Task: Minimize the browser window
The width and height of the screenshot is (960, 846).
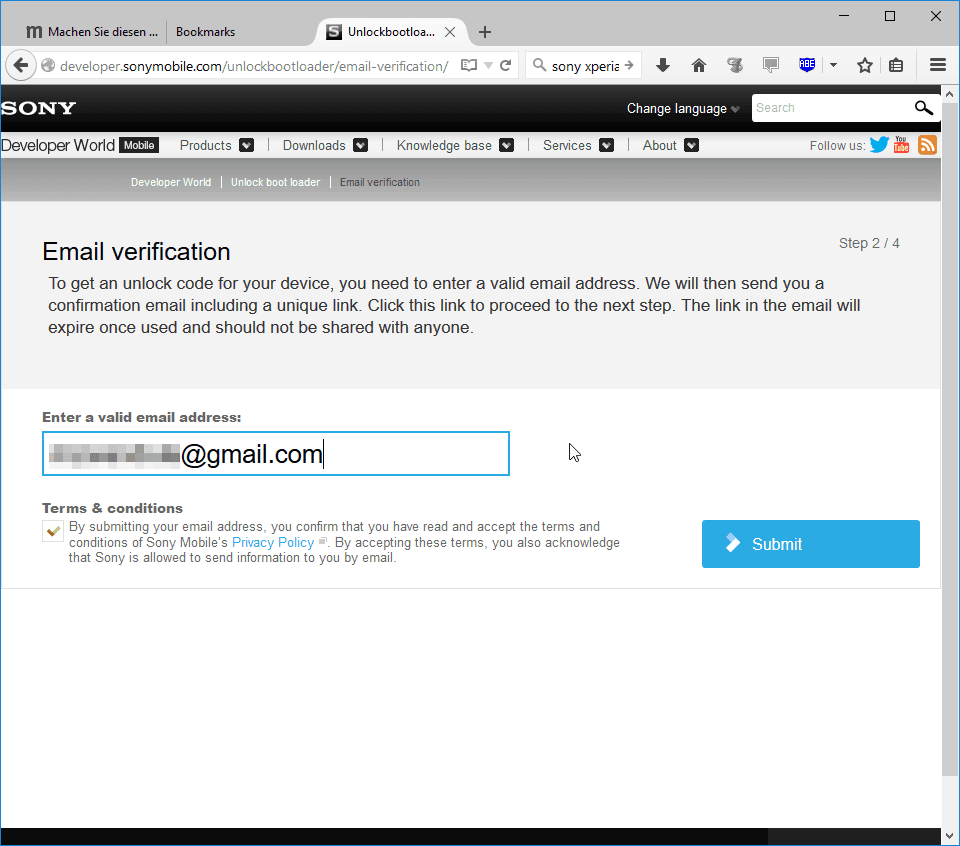Action: (x=844, y=16)
